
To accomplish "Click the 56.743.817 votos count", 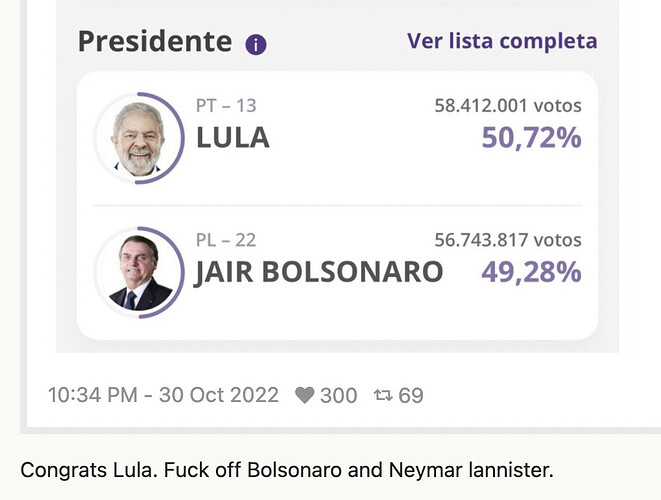I will (x=508, y=240).
